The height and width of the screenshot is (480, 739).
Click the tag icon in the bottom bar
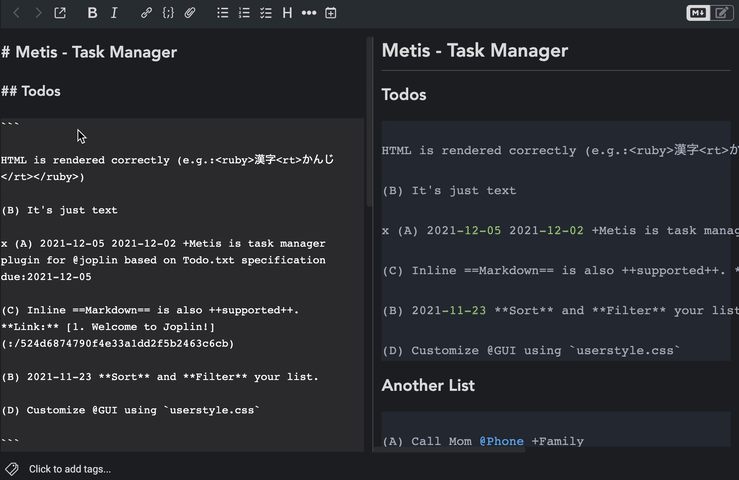(x=12, y=468)
